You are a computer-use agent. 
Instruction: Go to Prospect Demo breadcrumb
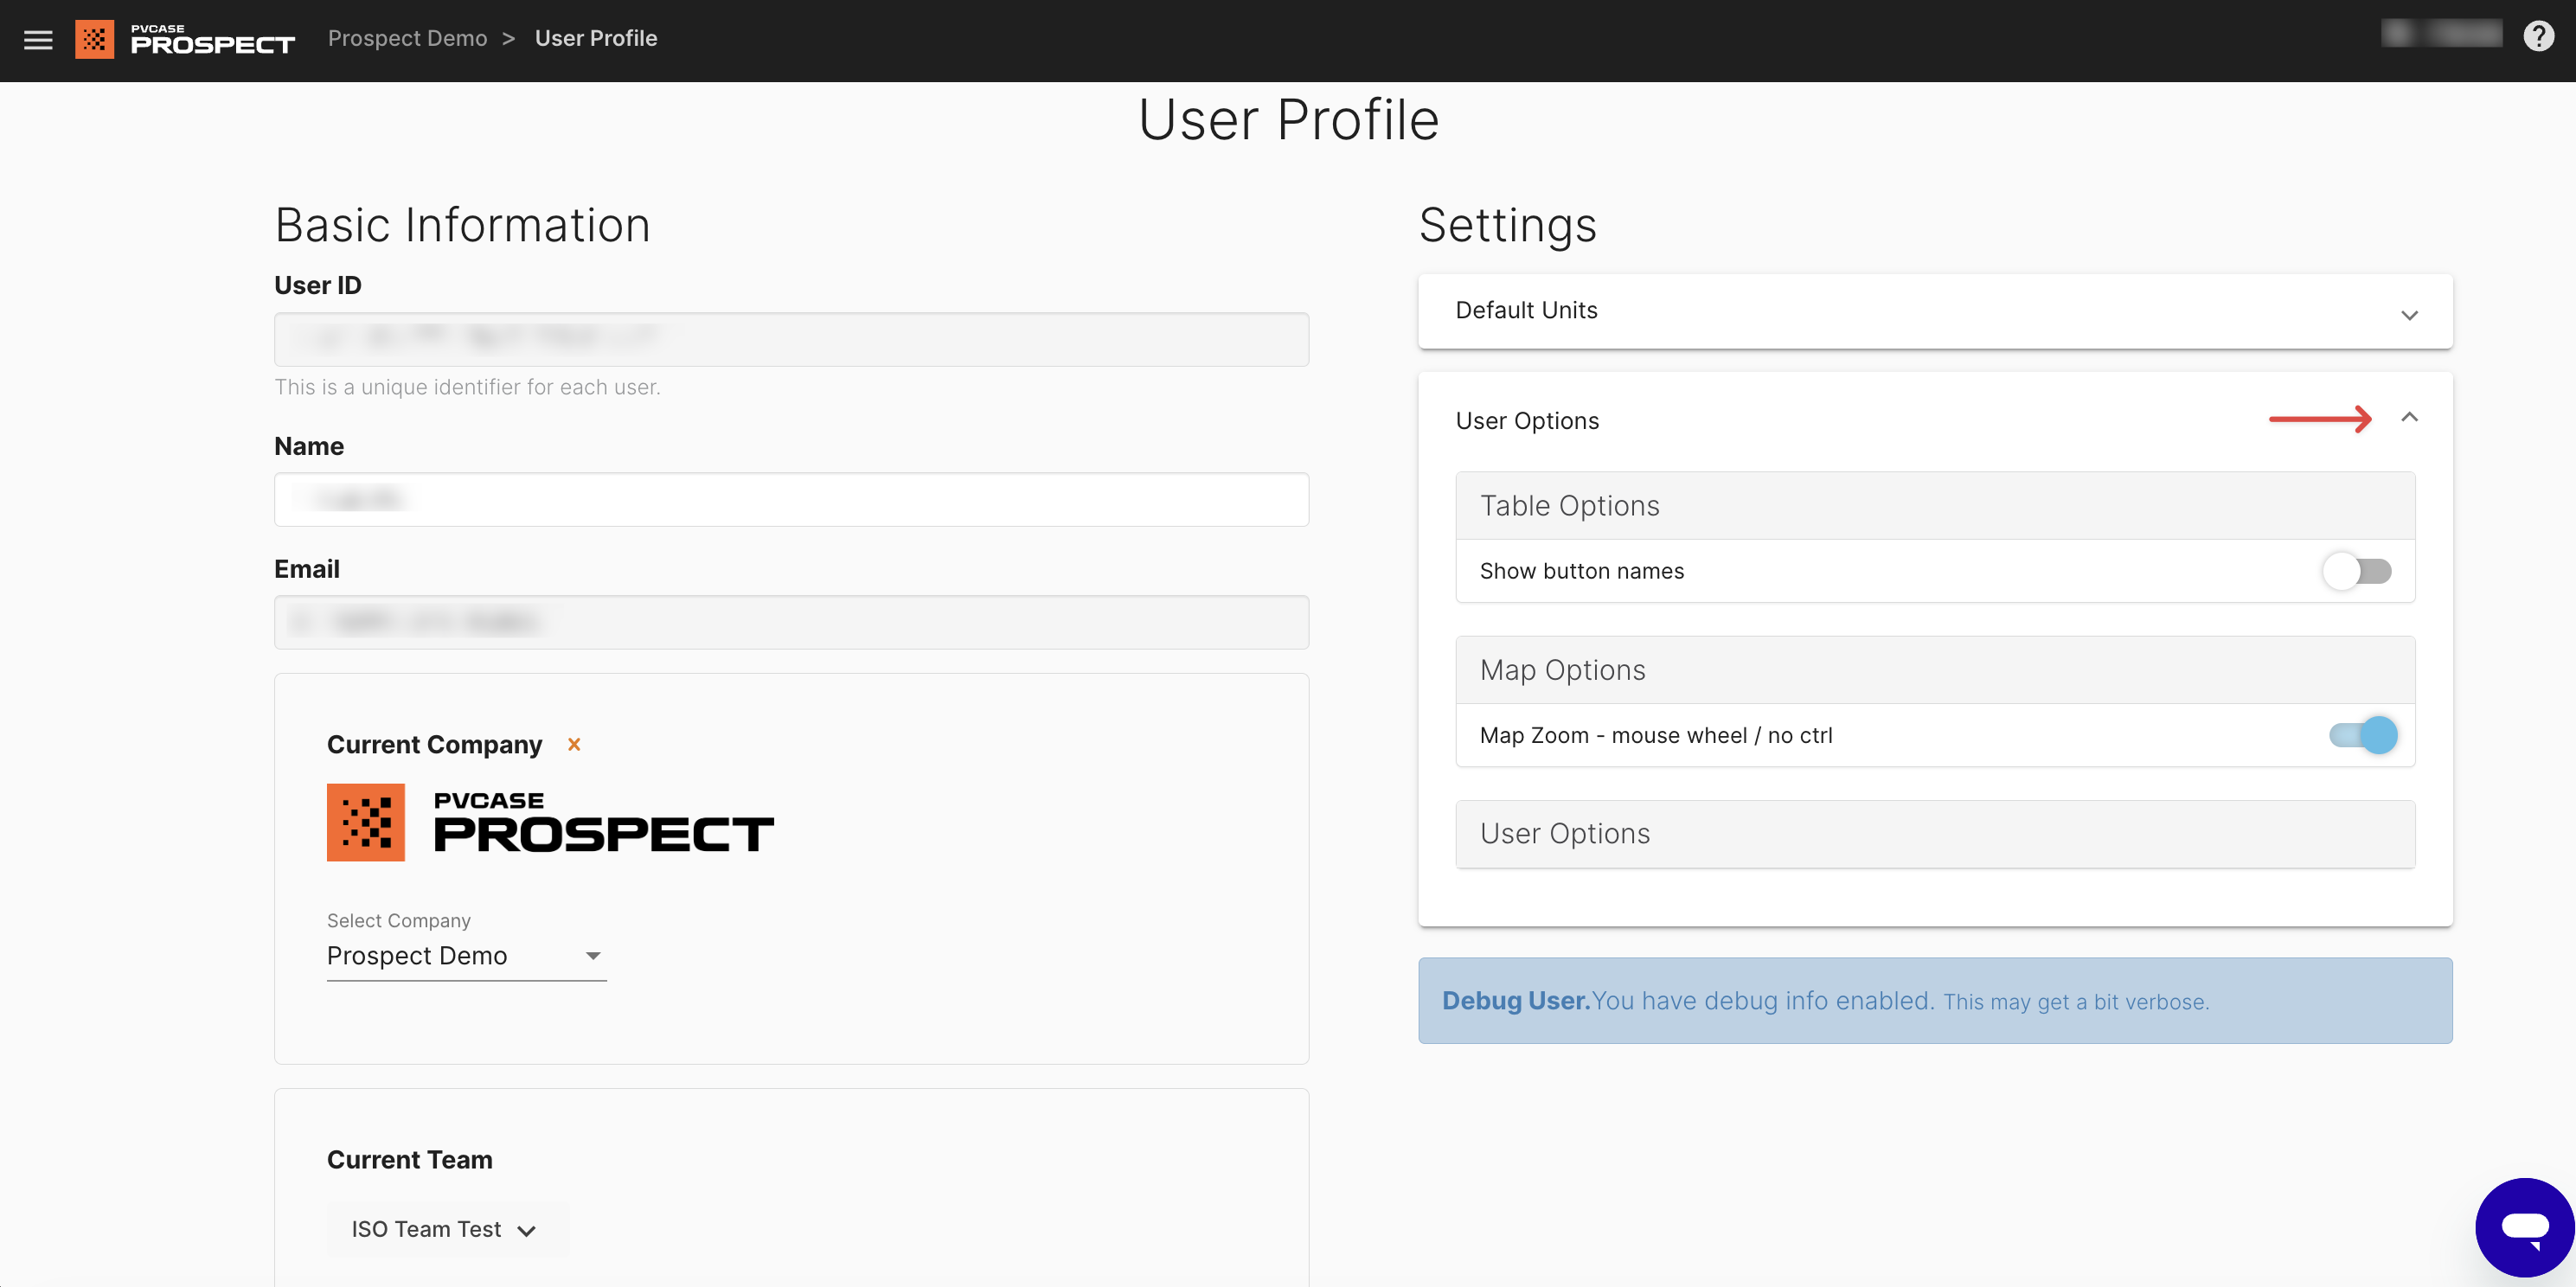click(x=408, y=38)
